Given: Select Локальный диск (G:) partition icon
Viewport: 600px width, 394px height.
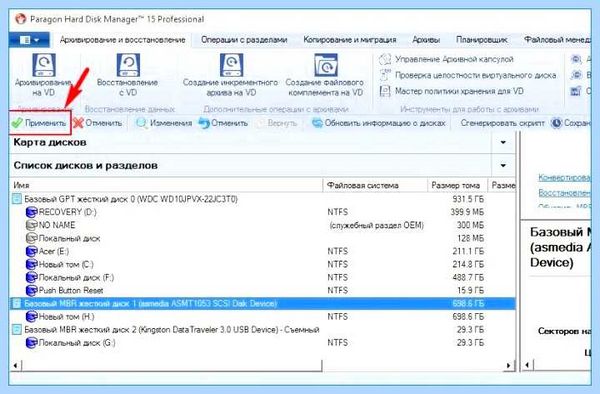Looking at the screenshot, I should tap(31, 343).
